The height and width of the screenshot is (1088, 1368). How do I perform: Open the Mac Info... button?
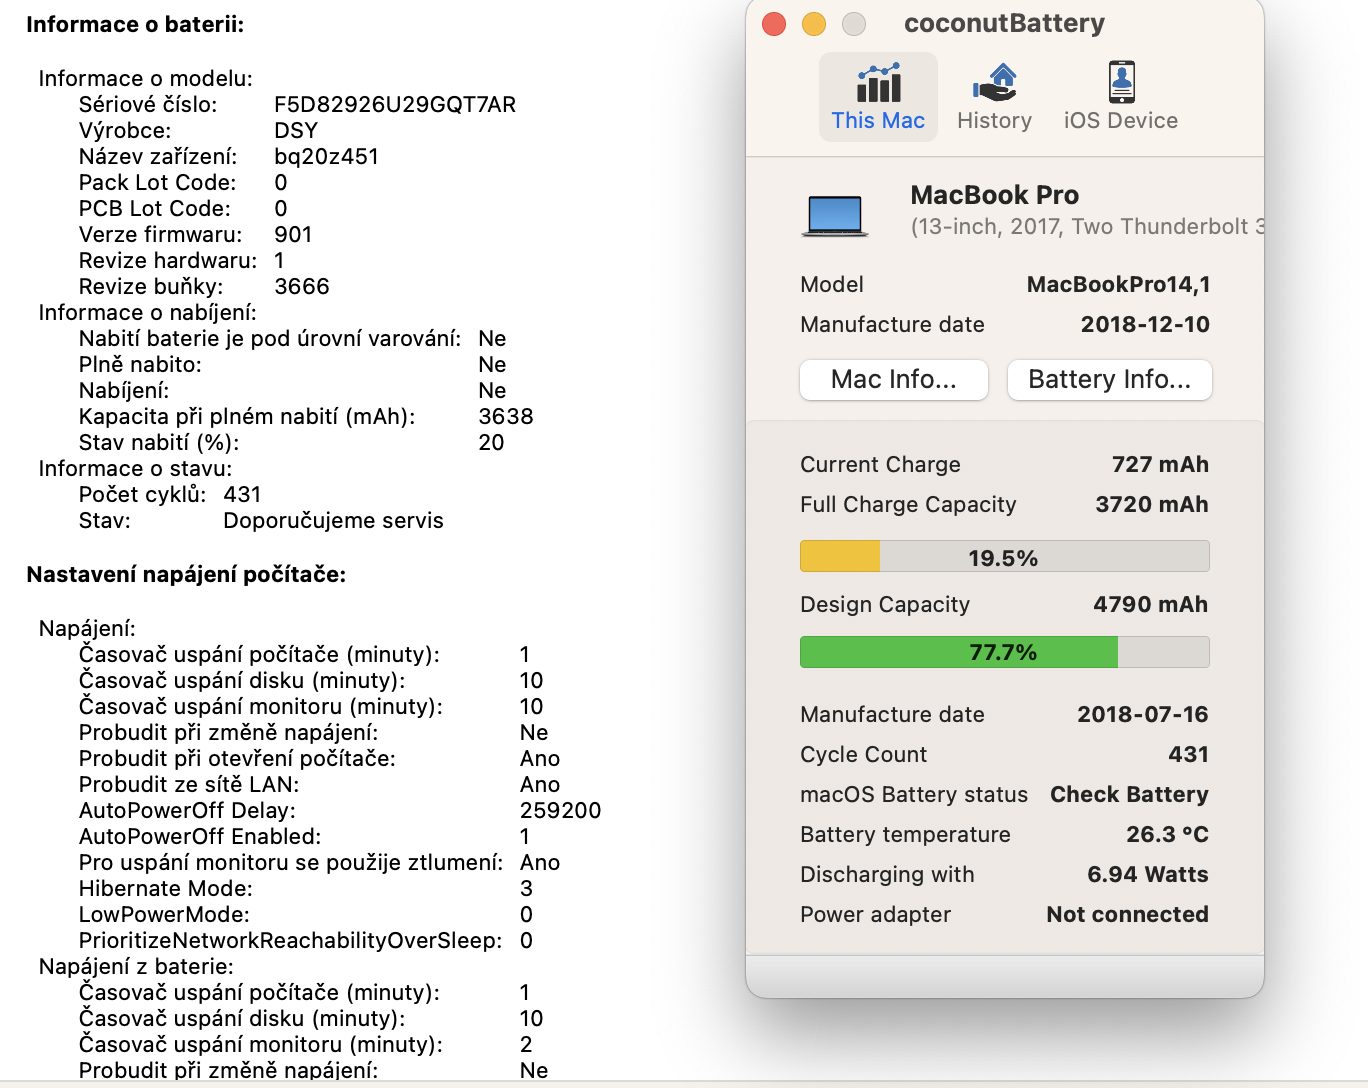point(894,380)
